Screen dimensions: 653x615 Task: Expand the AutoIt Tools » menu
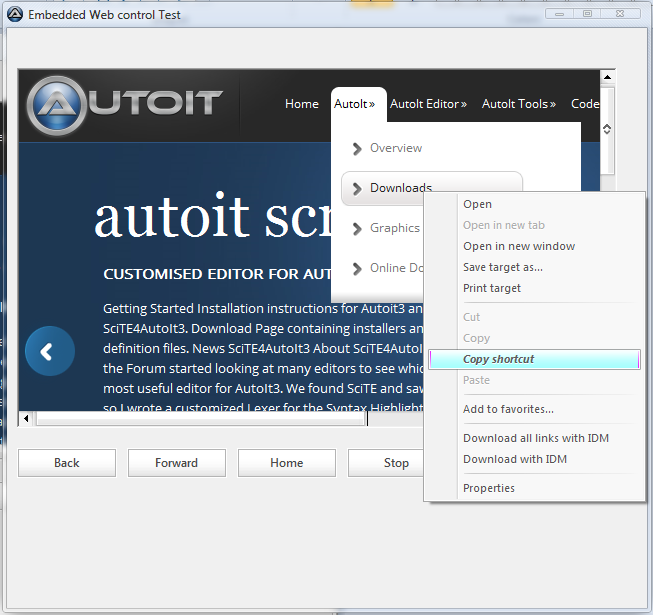518,104
